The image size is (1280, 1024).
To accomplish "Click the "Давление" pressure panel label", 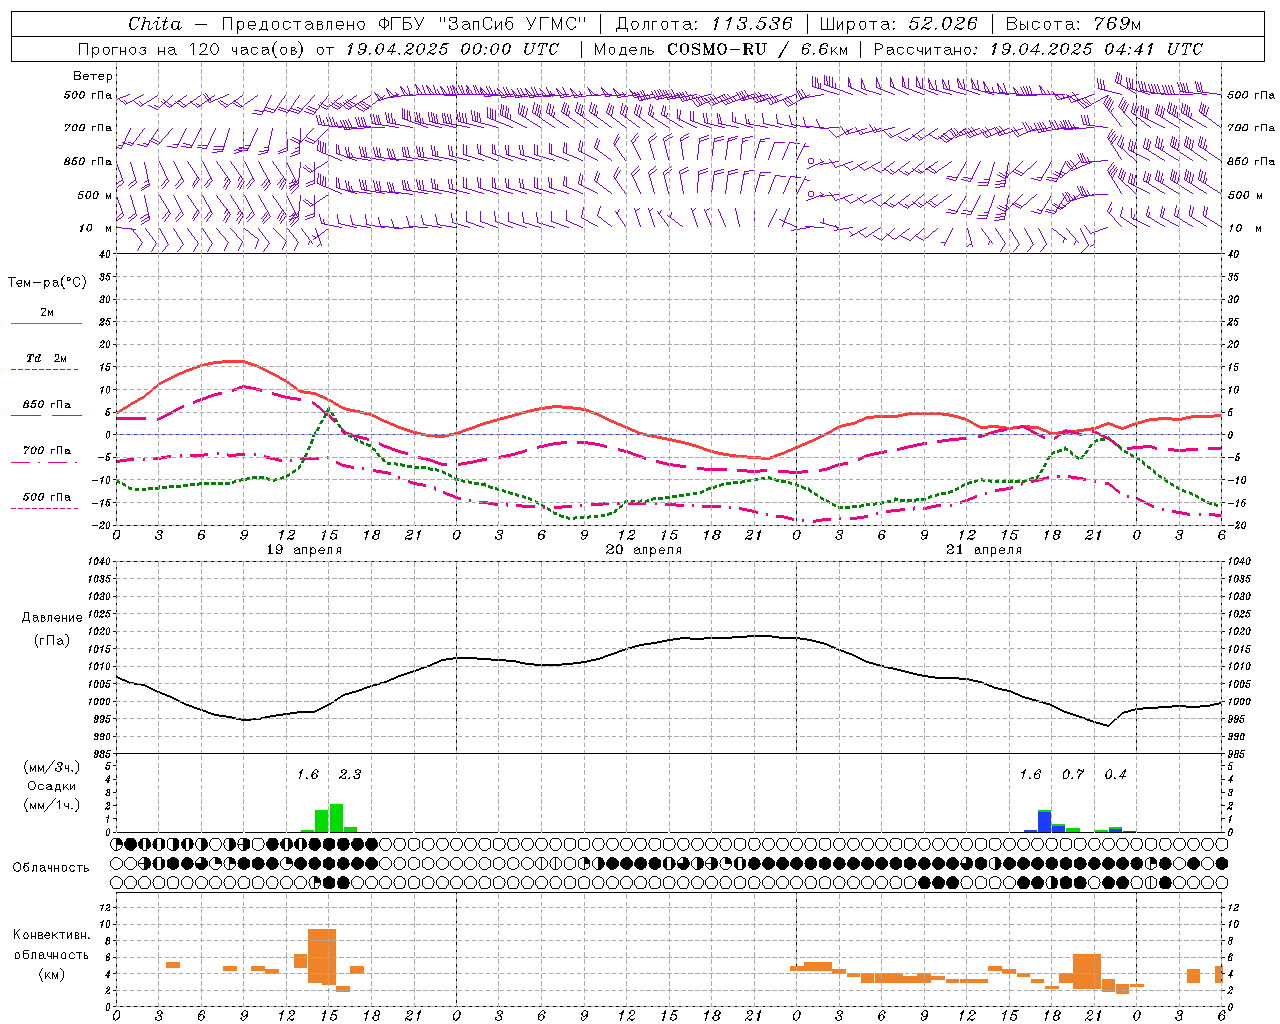I will 52,618.
